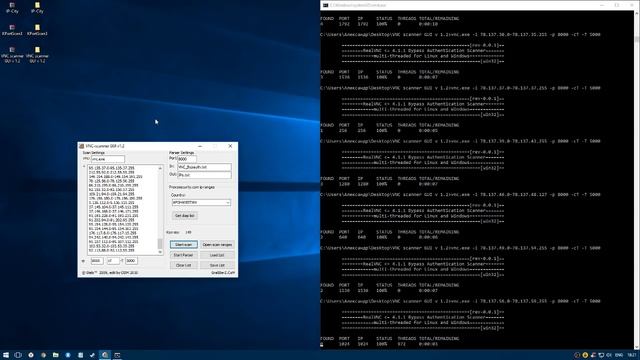Open the second IP-City desktop icon
Viewport: 640px width, 360px height.
pyautogui.click(x=37, y=8)
